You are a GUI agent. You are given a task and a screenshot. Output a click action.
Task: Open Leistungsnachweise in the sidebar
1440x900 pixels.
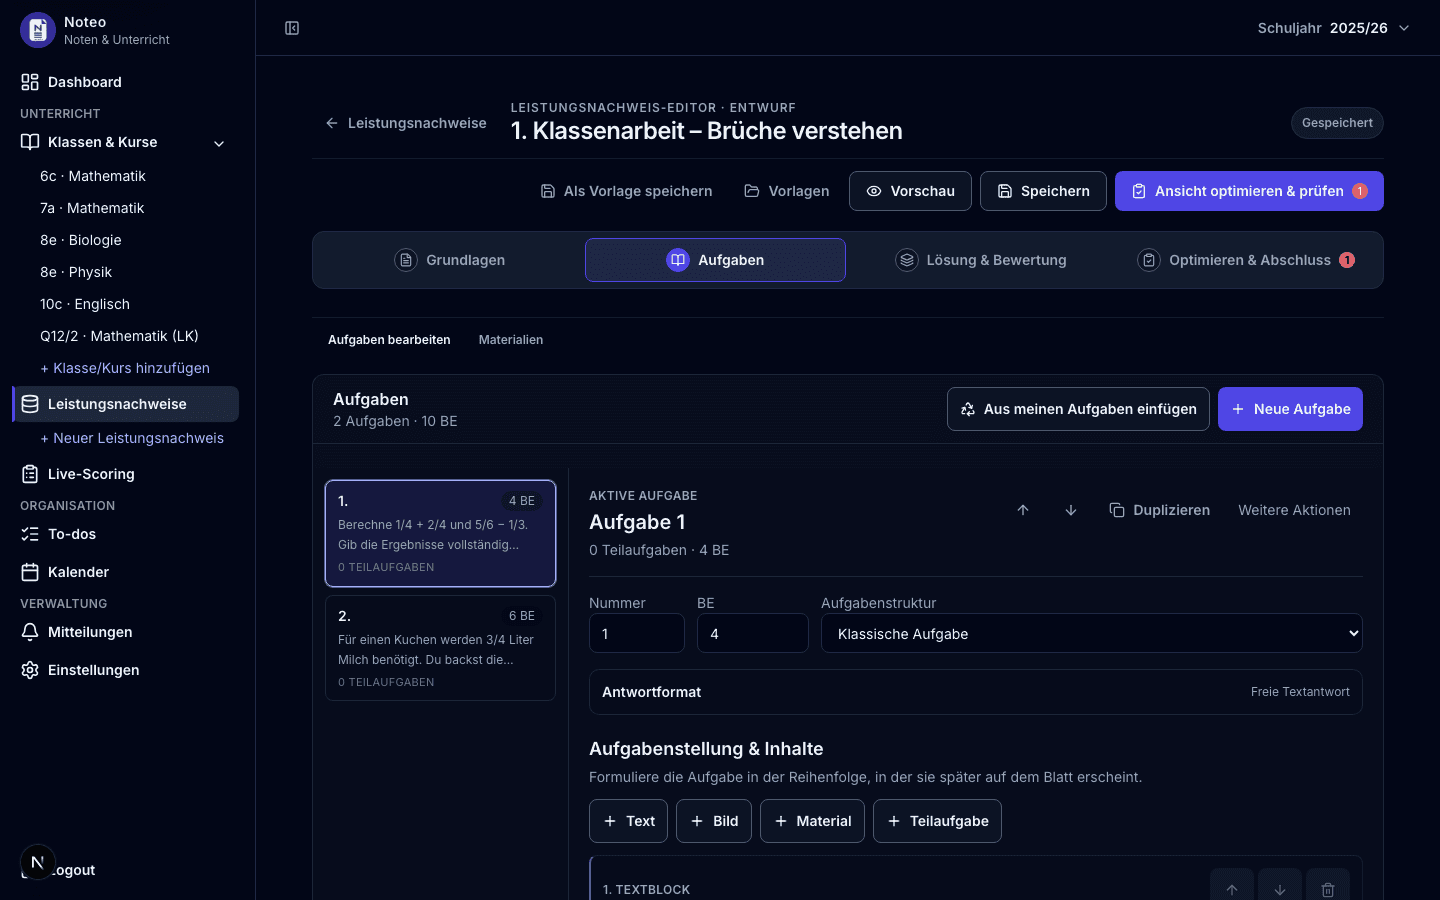[x=125, y=404]
